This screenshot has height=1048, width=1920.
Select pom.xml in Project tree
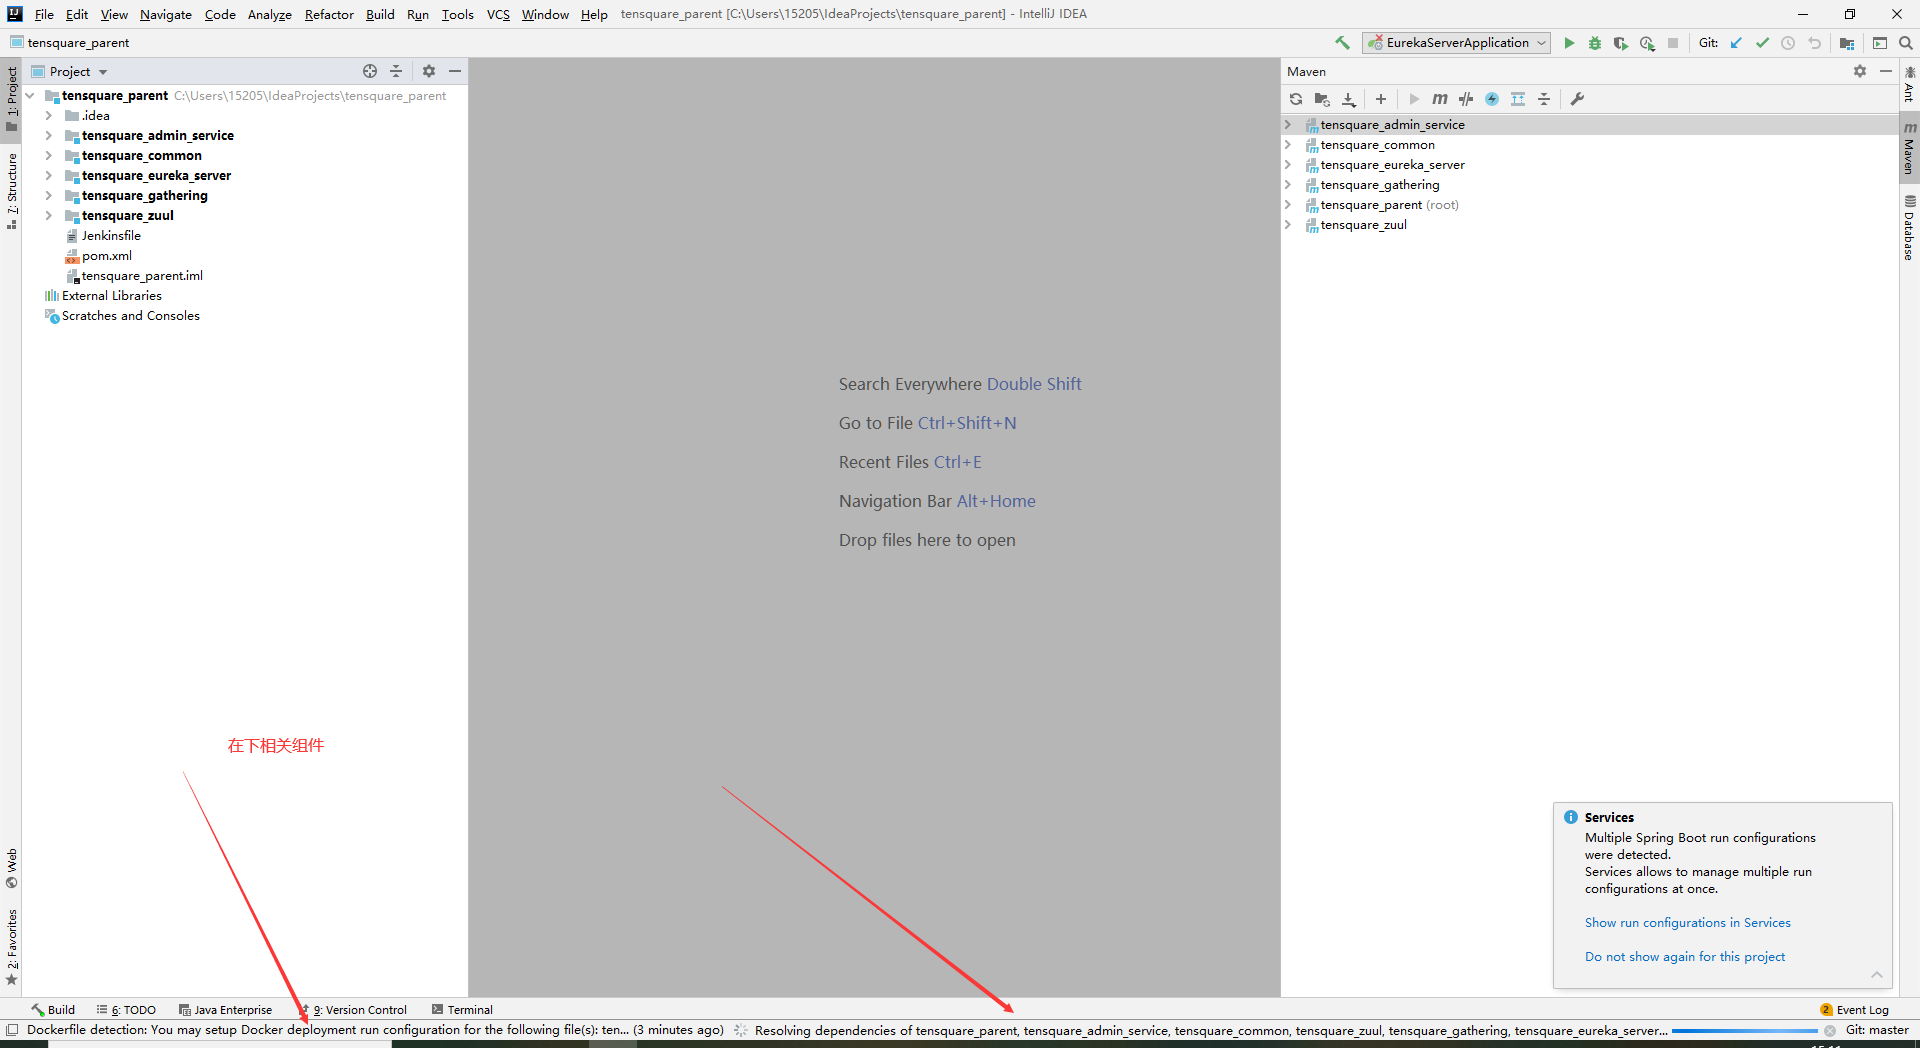coord(106,256)
